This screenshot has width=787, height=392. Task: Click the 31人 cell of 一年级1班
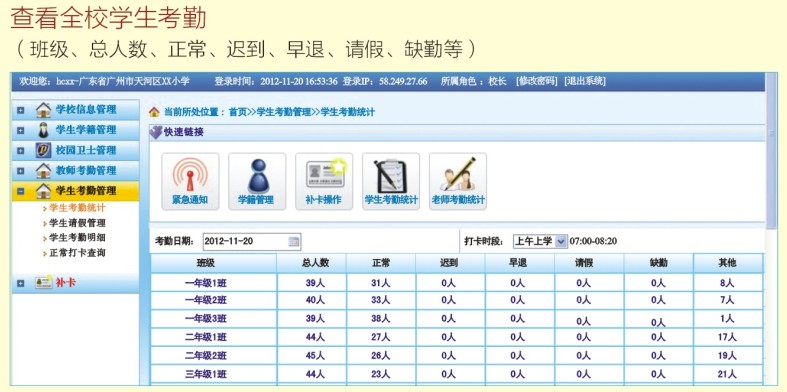(380, 283)
